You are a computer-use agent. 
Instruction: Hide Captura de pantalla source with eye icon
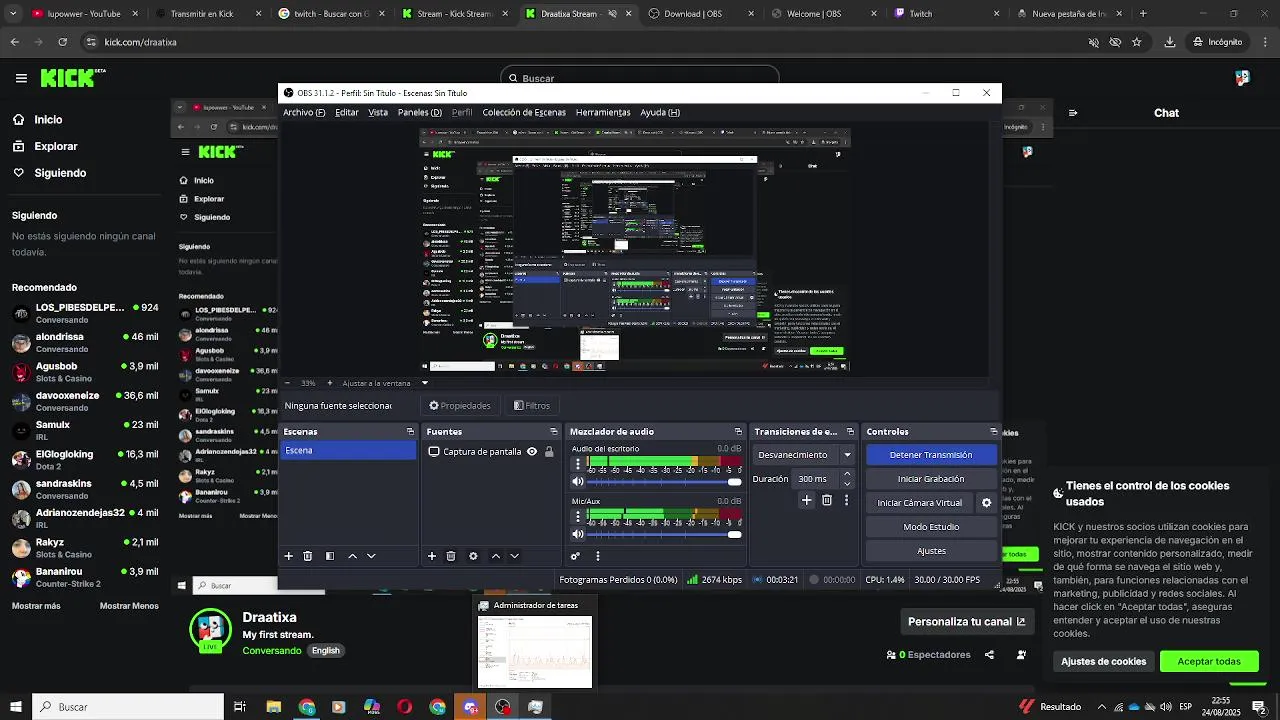(x=532, y=452)
